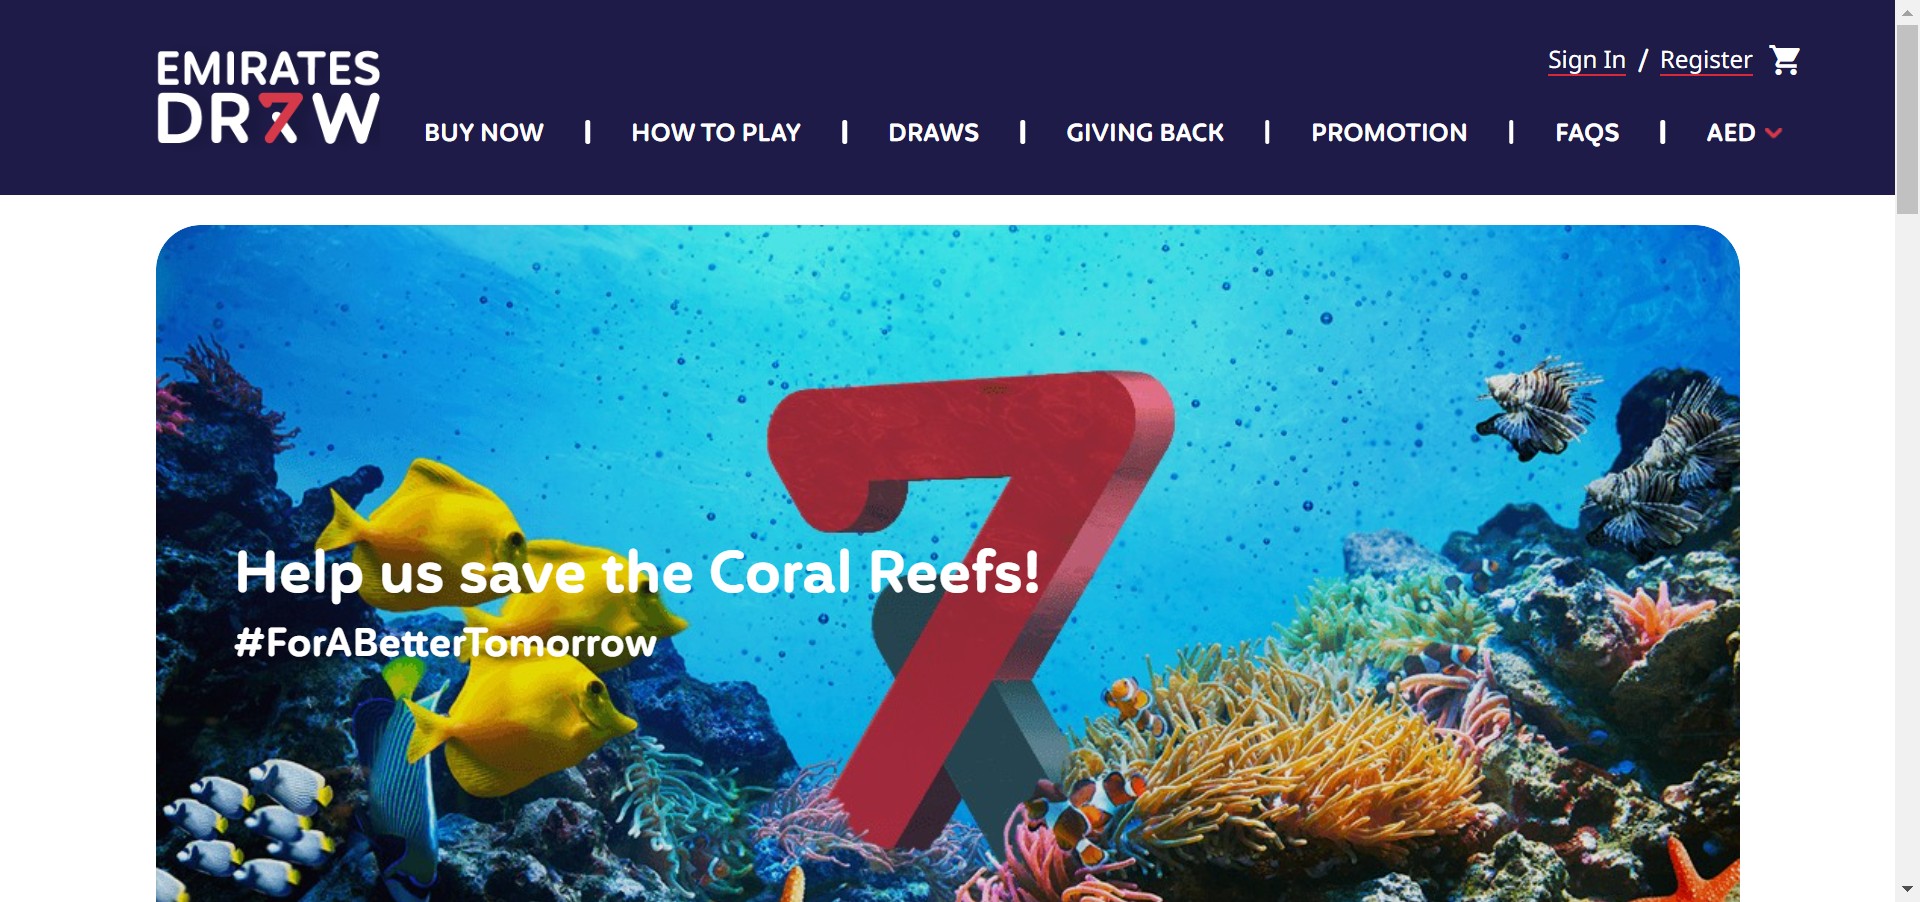Open the DRAWS menu item
Viewport: 1920px width, 902px height.
pyautogui.click(x=934, y=132)
